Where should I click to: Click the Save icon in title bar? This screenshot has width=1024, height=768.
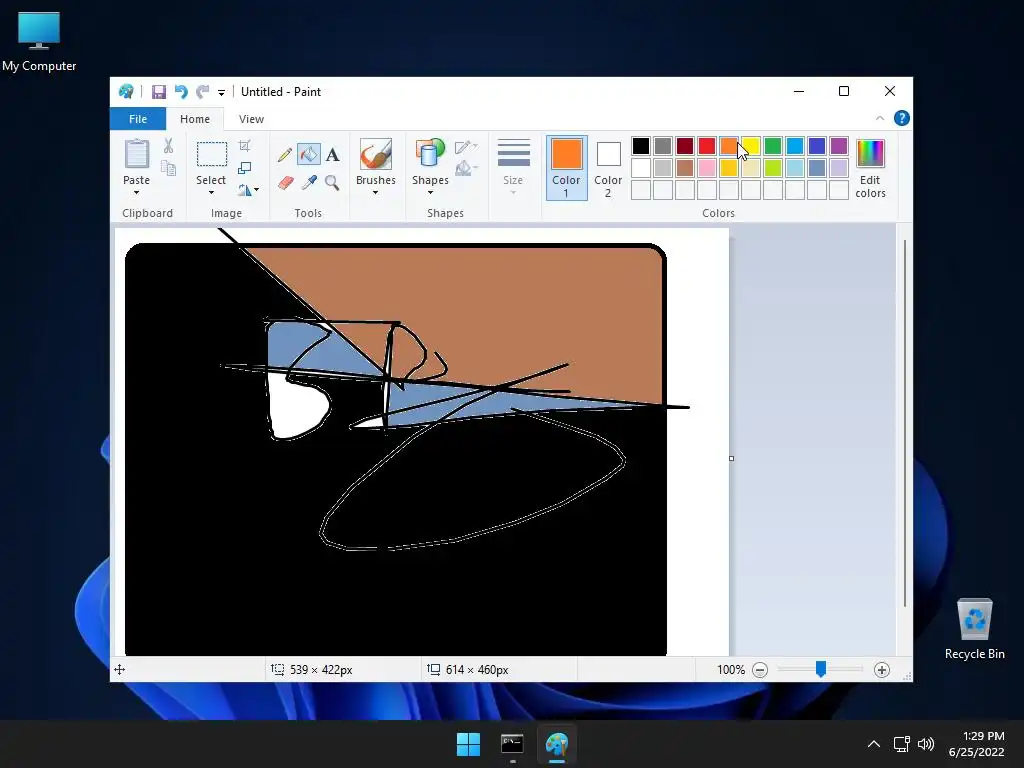159,92
